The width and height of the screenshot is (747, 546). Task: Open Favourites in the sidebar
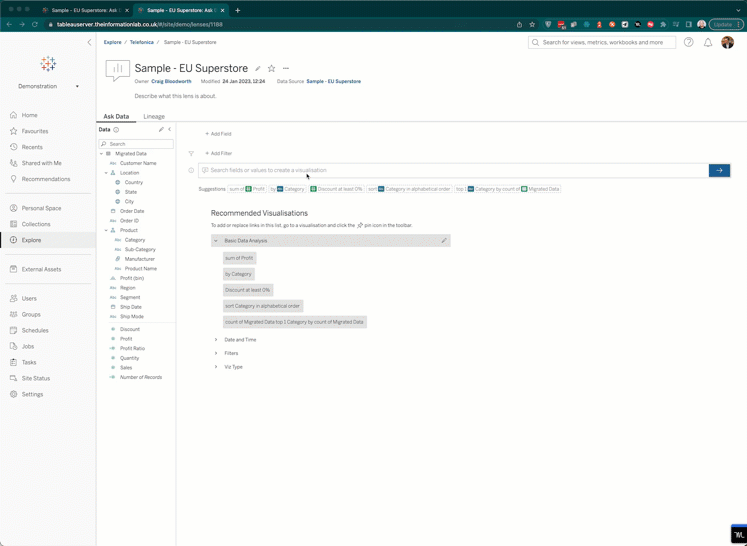(x=35, y=131)
